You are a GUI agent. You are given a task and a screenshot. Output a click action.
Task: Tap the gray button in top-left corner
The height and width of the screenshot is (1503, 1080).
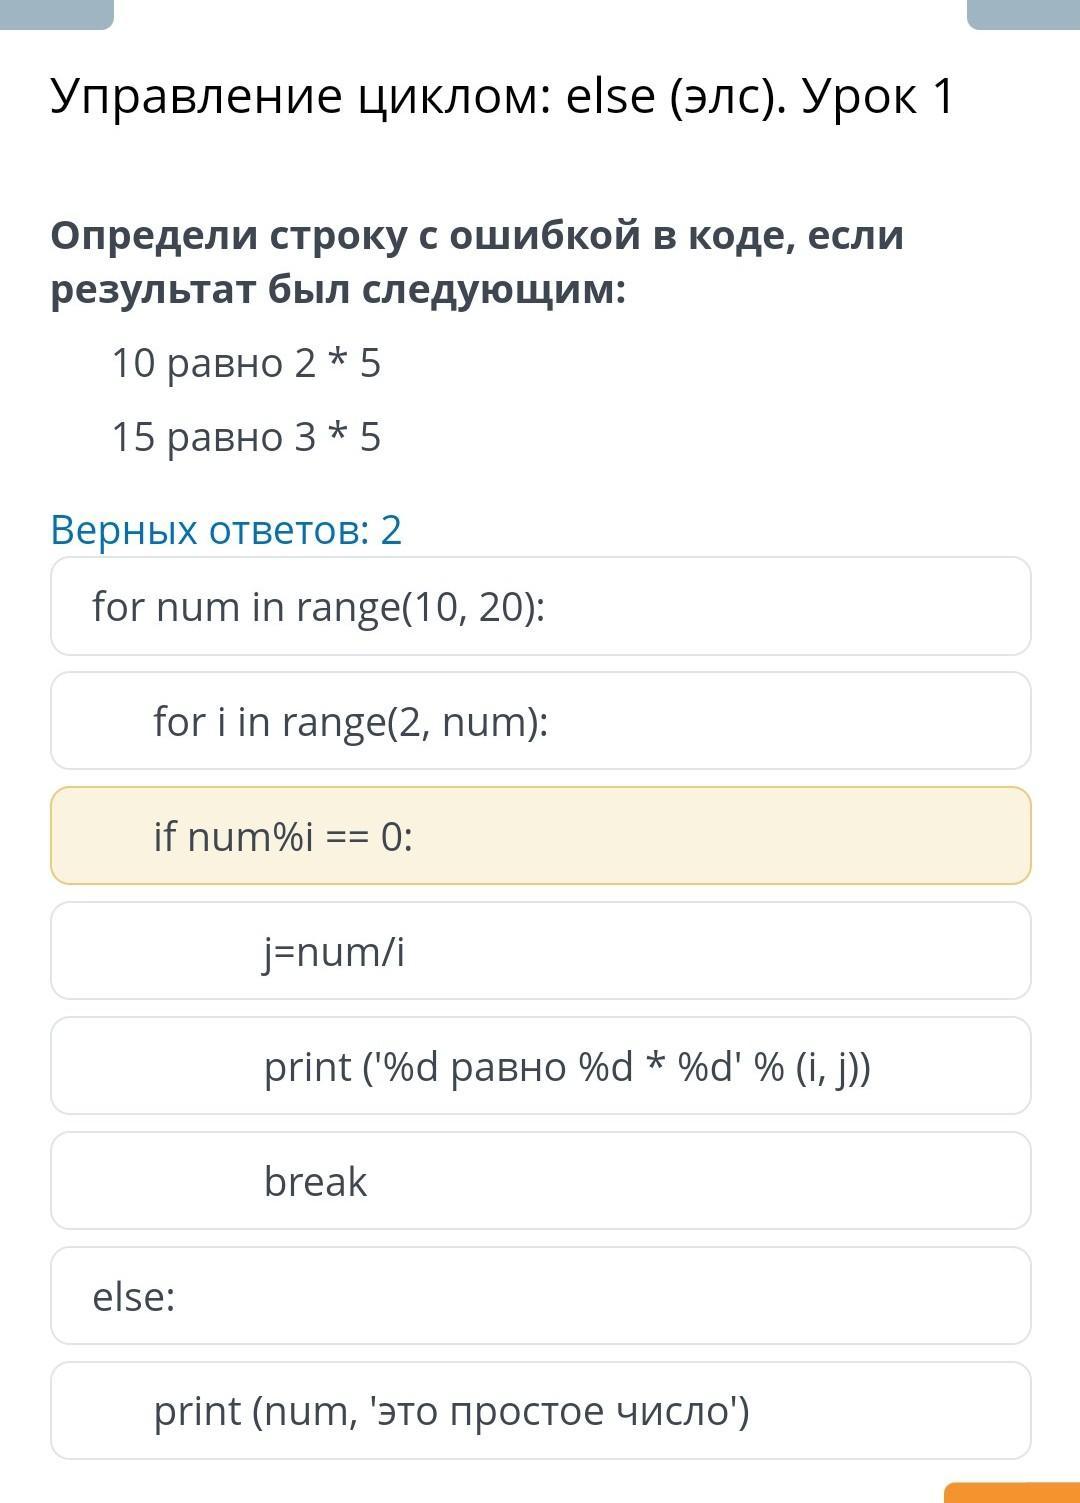tap(56, 12)
